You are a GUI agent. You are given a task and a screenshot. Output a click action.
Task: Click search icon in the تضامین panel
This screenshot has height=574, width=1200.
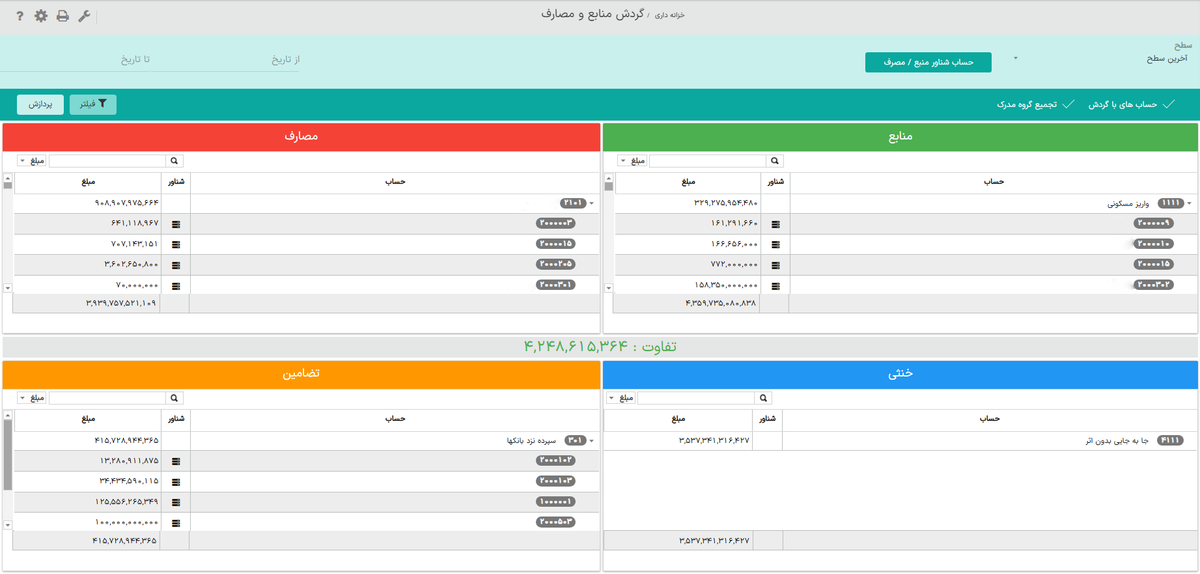(x=175, y=397)
